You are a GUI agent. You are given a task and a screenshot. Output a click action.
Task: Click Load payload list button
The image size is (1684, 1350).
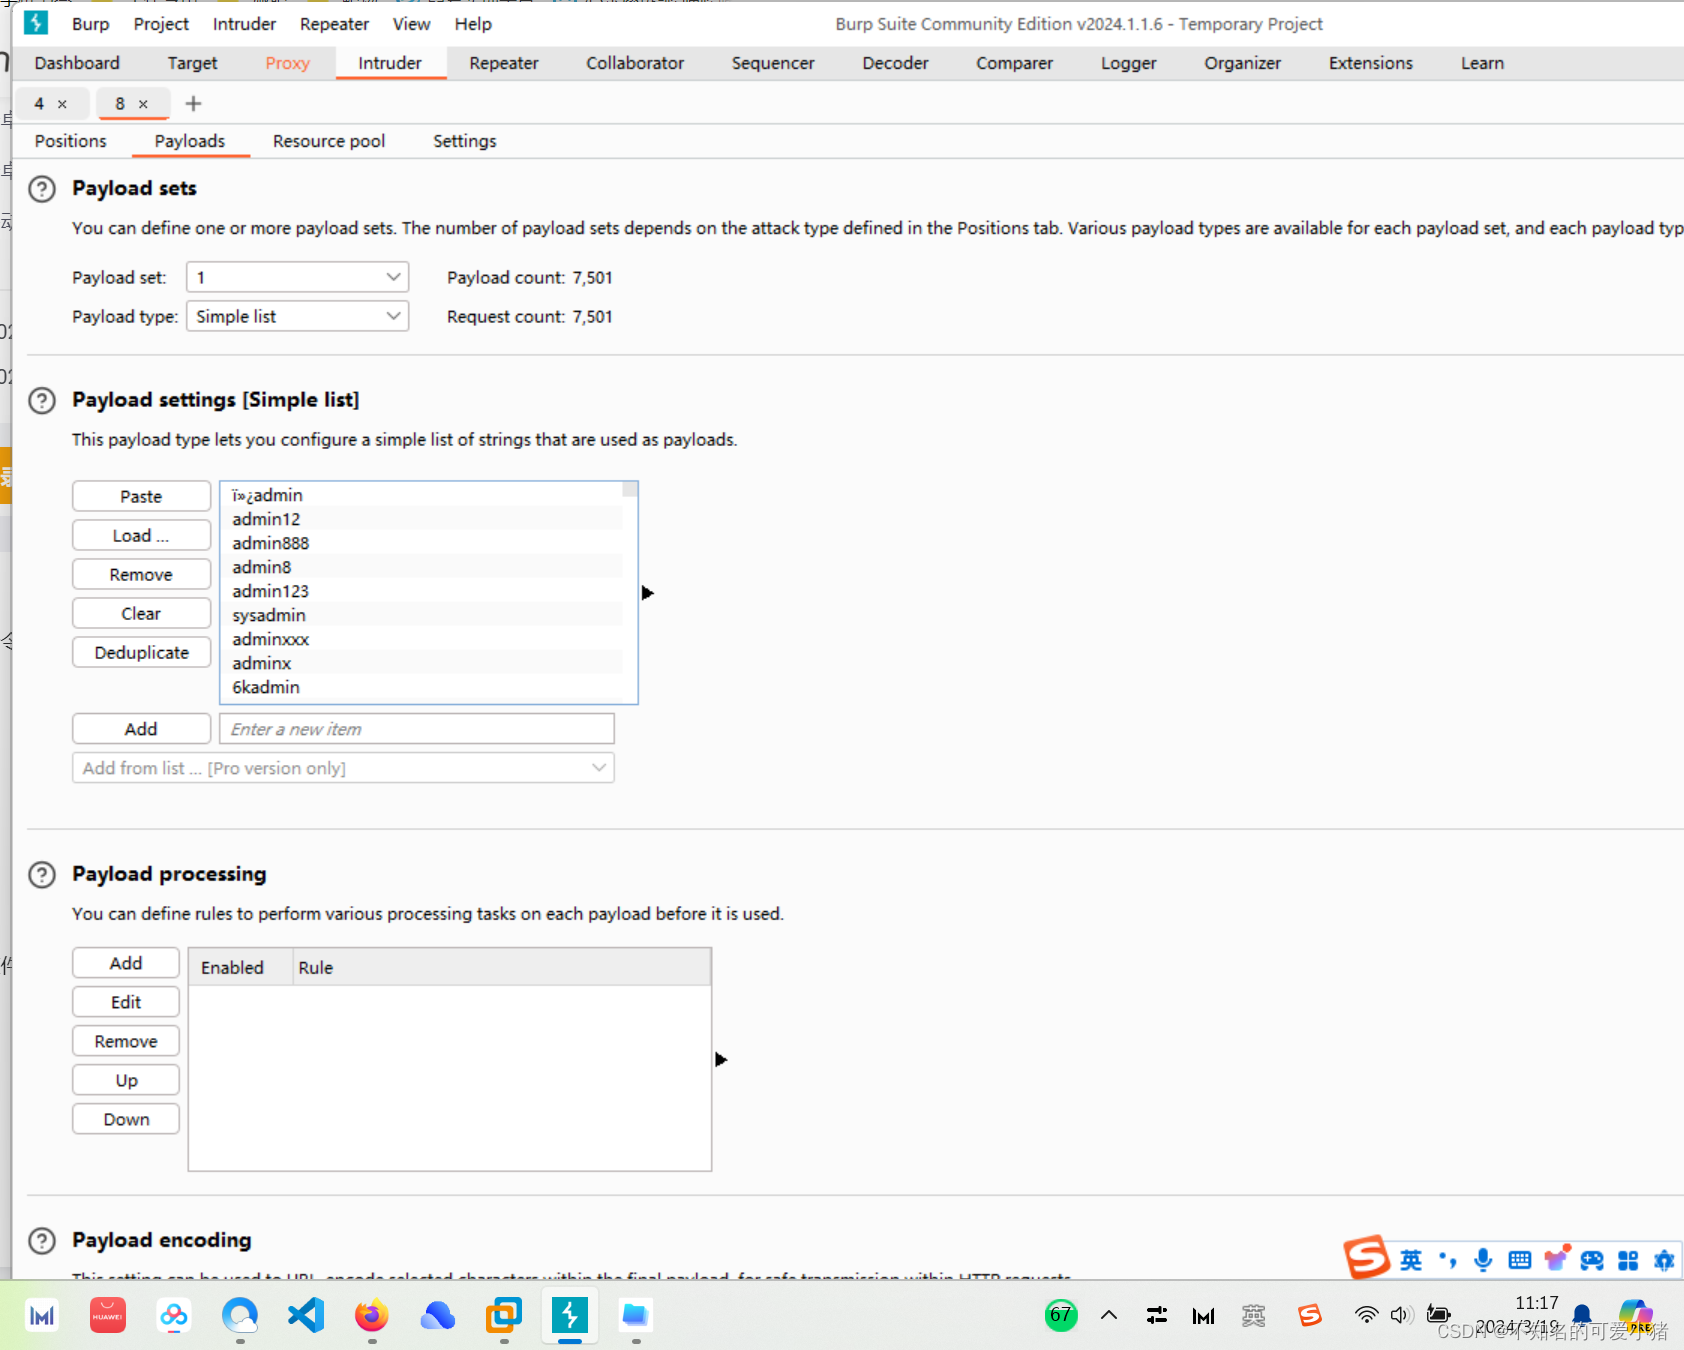pos(141,535)
